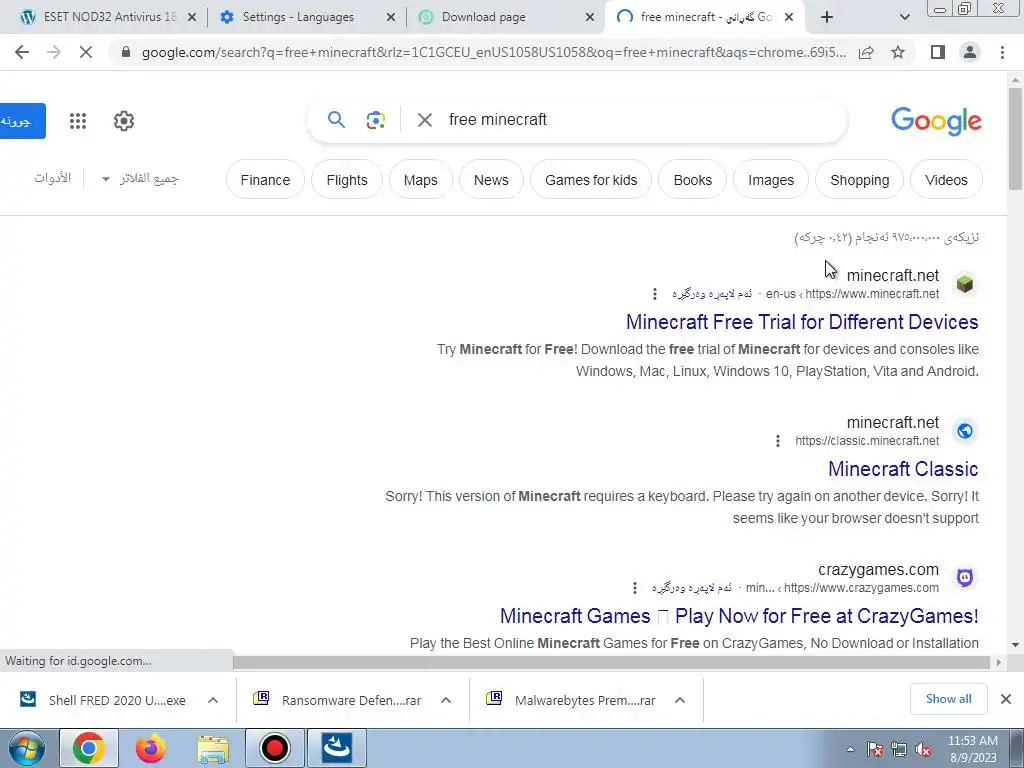Close the downloads bar
1024x768 pixels.
click(x=1006, y=699)
